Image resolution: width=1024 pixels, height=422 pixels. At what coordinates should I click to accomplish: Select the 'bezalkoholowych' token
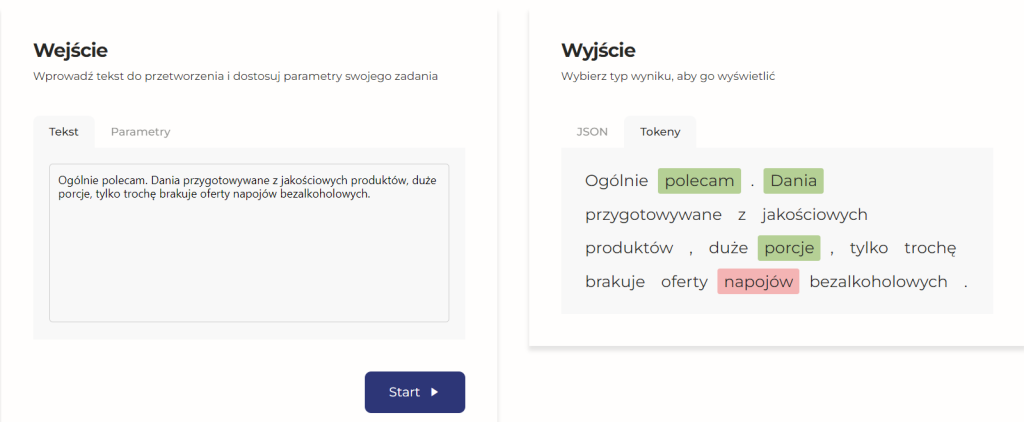coord(878,282)
